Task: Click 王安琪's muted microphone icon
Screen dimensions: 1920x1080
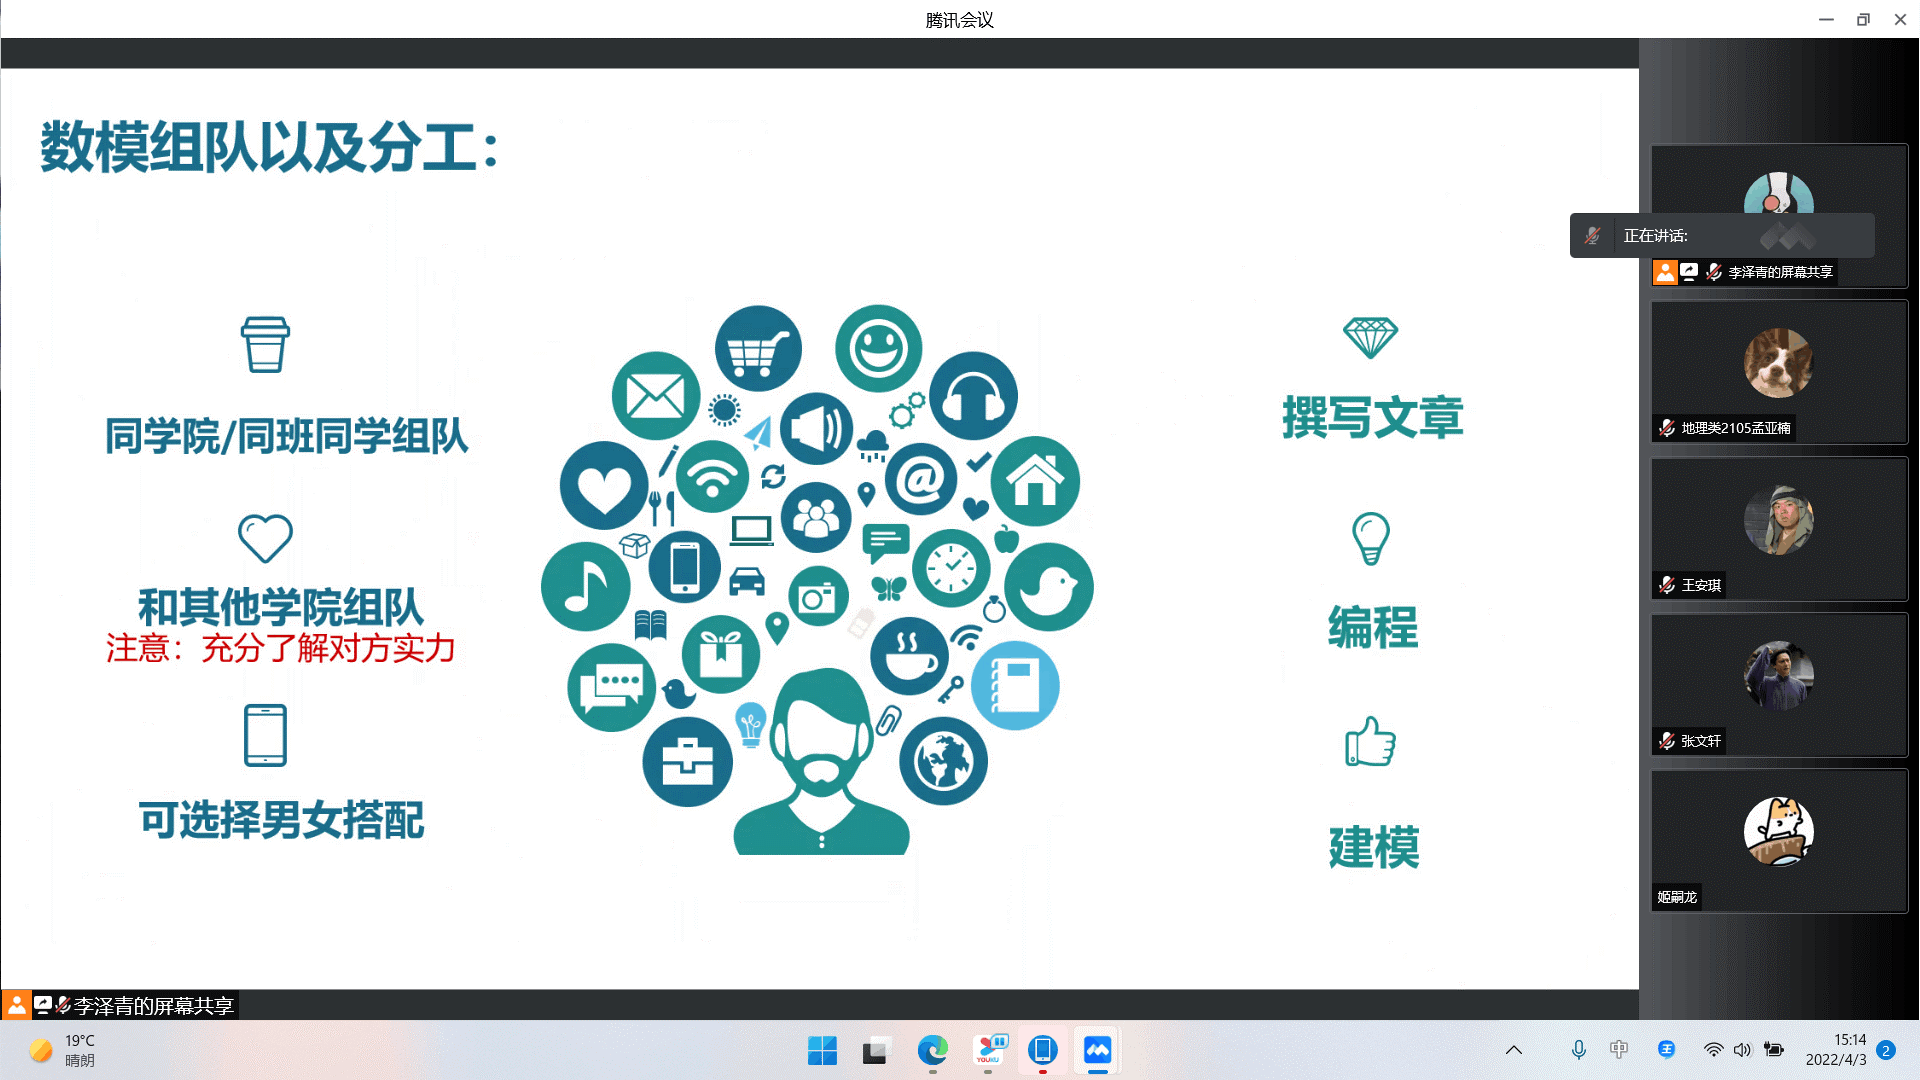Action: coord(1667,585)
